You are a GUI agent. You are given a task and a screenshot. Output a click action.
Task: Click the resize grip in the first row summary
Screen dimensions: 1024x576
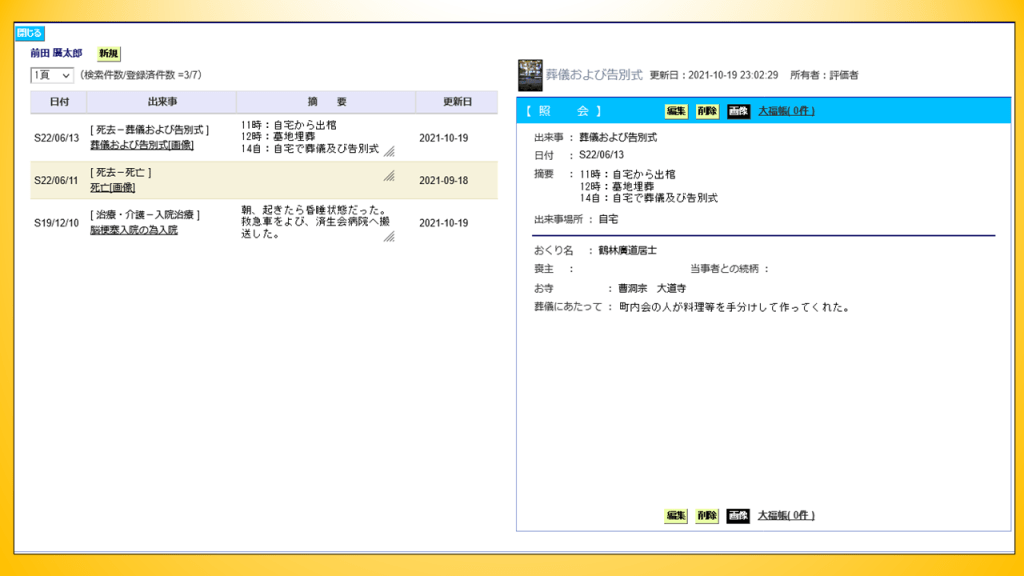[x=389, y=151]
